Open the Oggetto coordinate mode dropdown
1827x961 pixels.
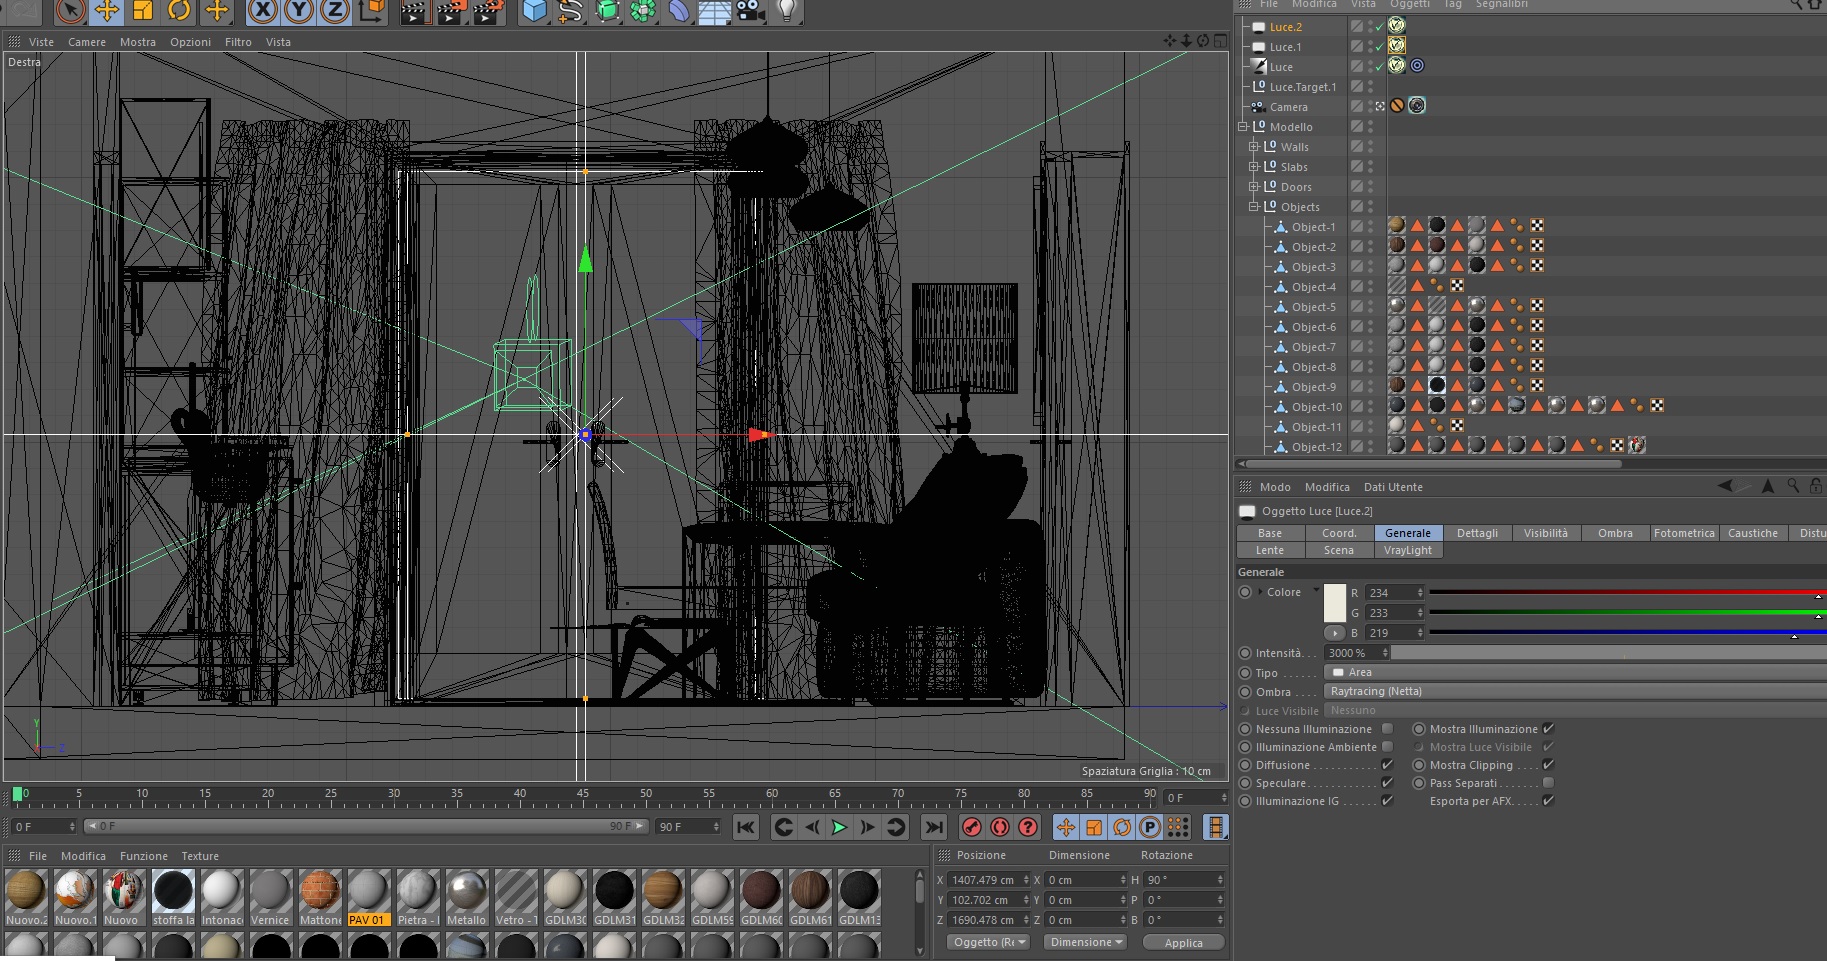tap(989, 942)
